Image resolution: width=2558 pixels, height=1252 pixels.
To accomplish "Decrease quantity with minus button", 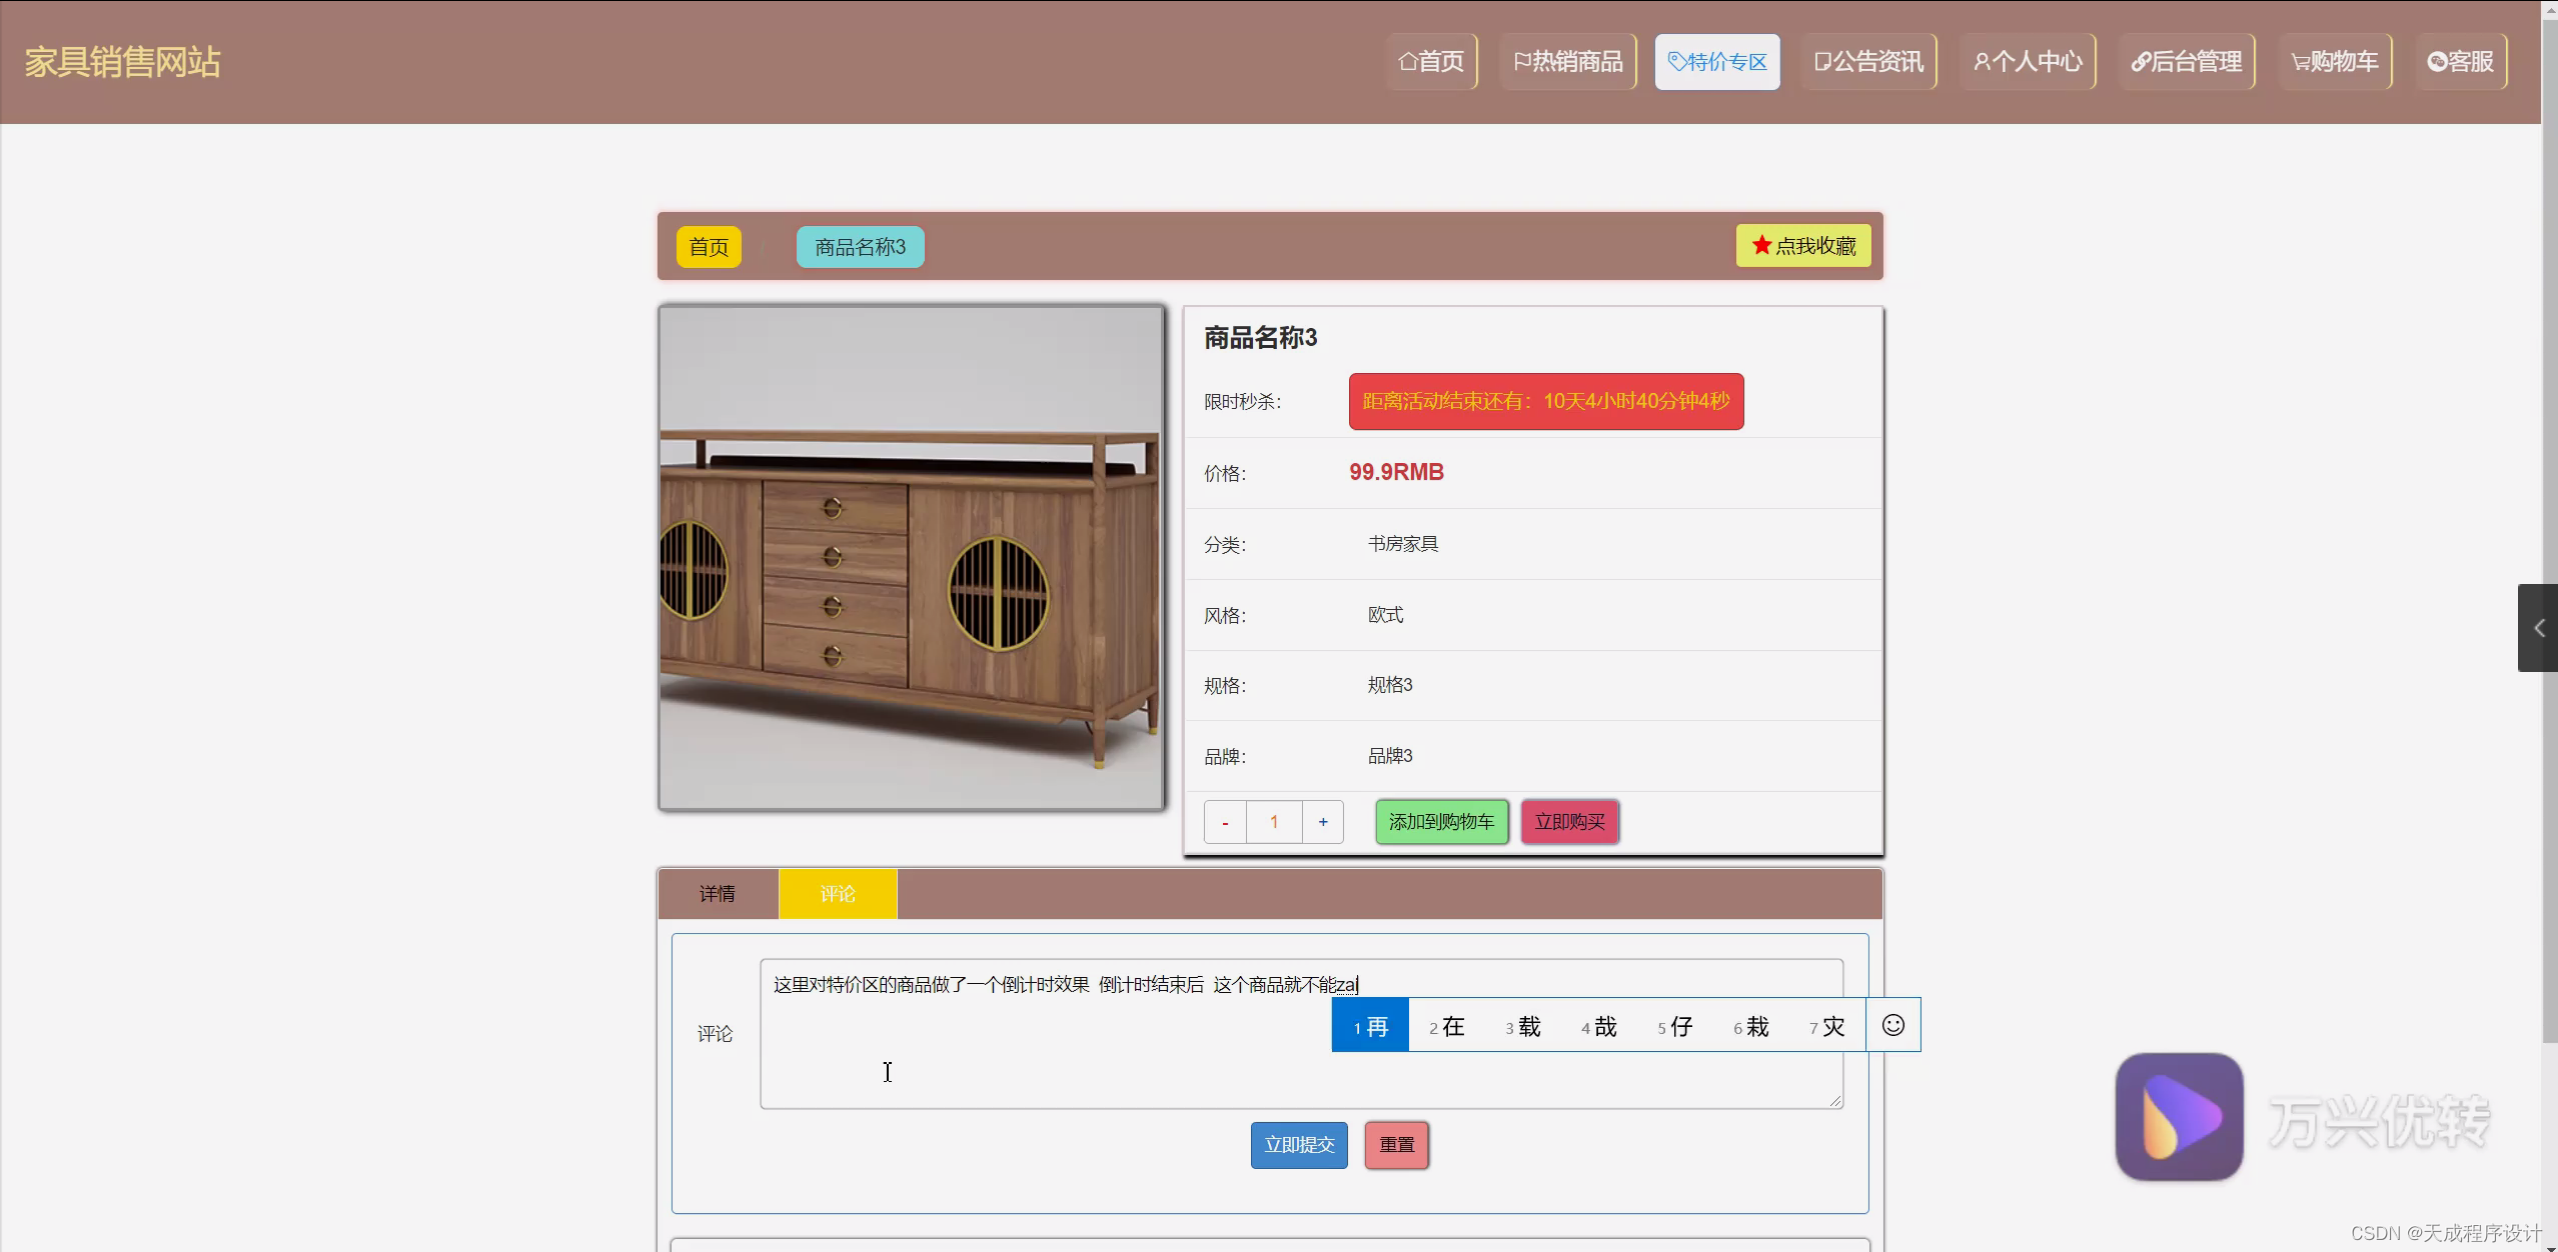I will click(x=1225, y=822).
